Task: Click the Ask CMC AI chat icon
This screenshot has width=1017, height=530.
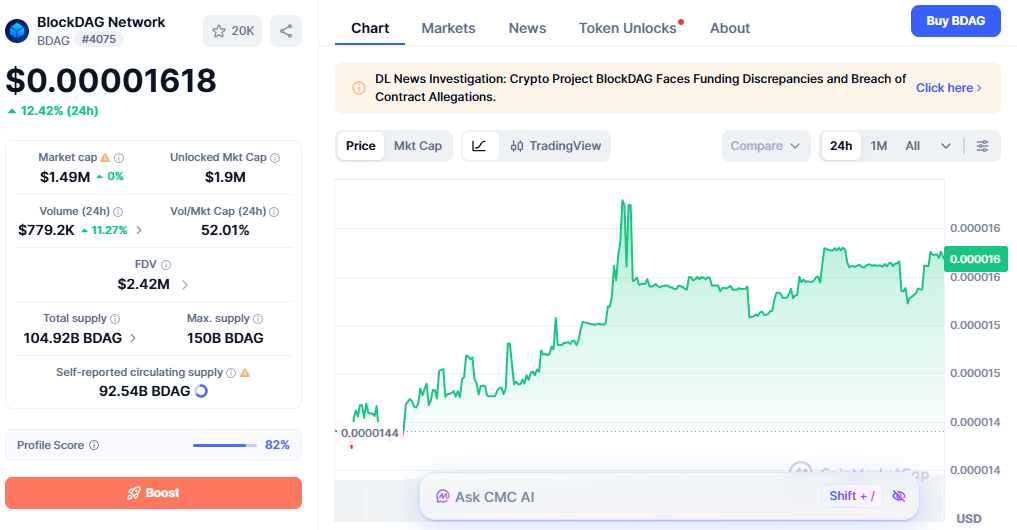Action: click(442, 497)
